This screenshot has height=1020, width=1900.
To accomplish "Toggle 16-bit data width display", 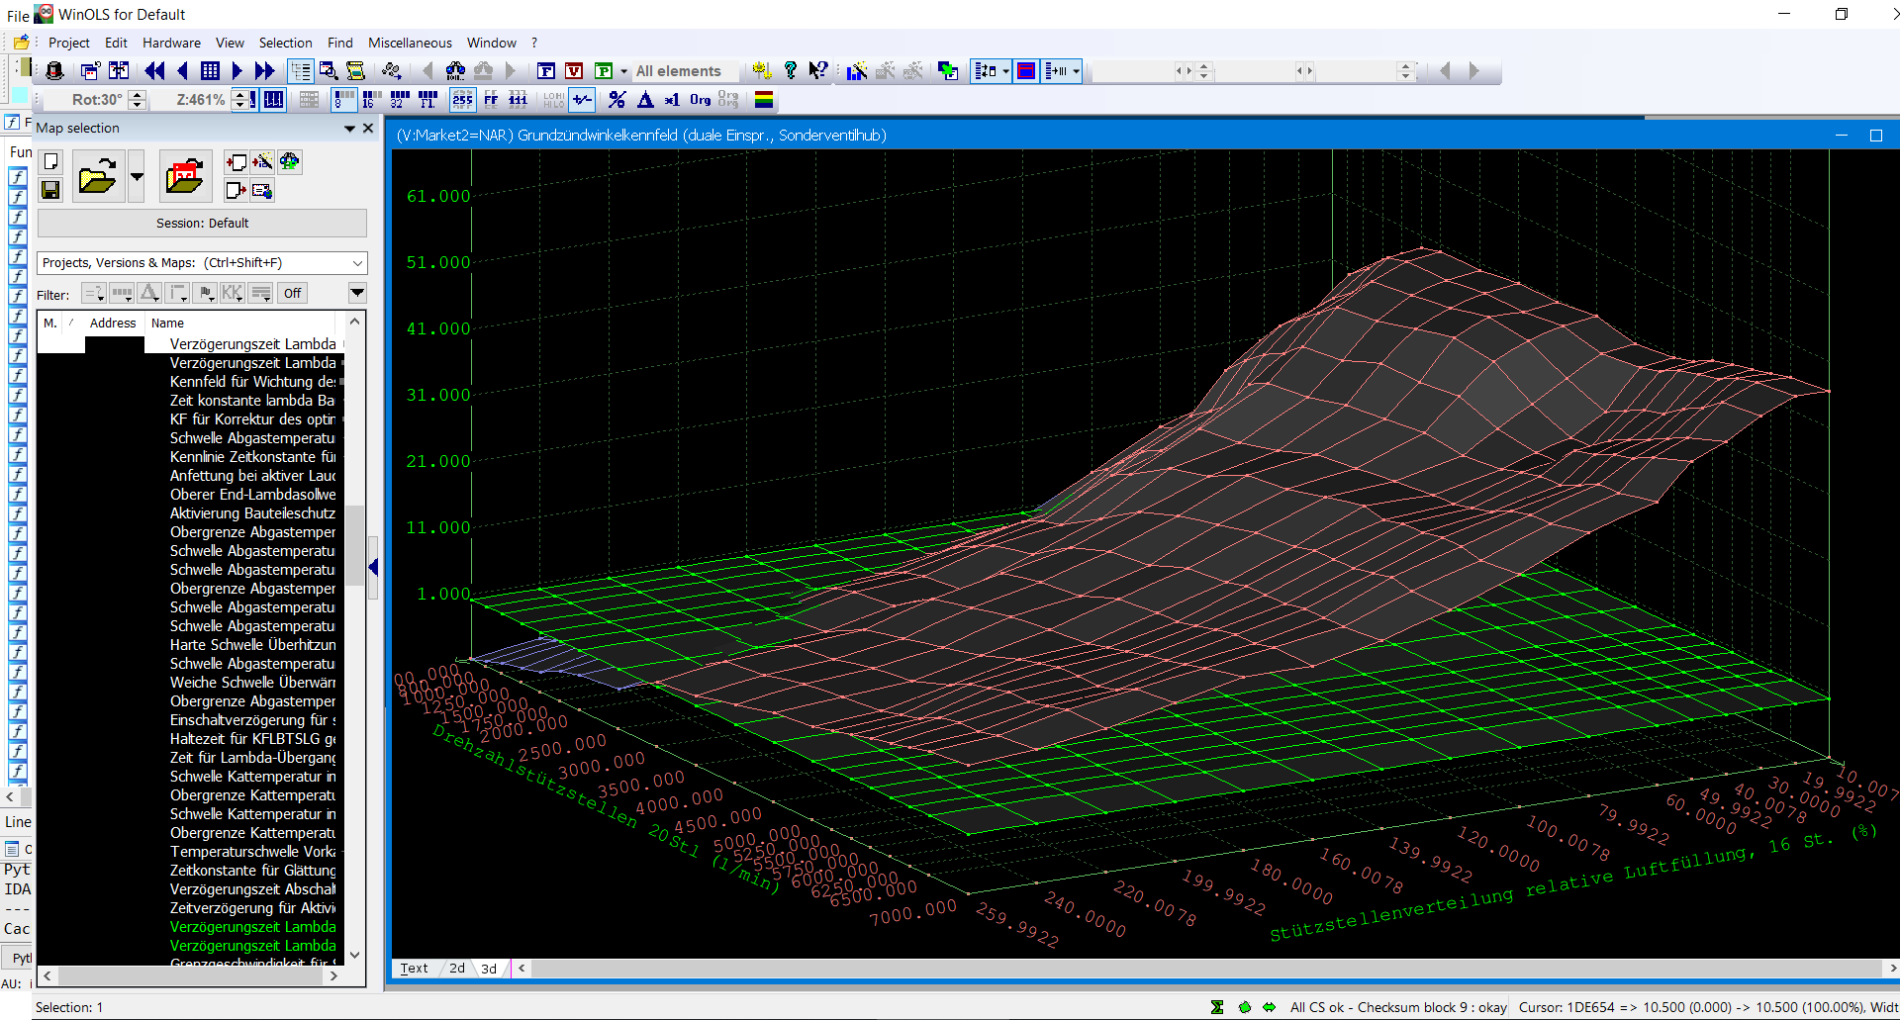I will tap(371, 100).
